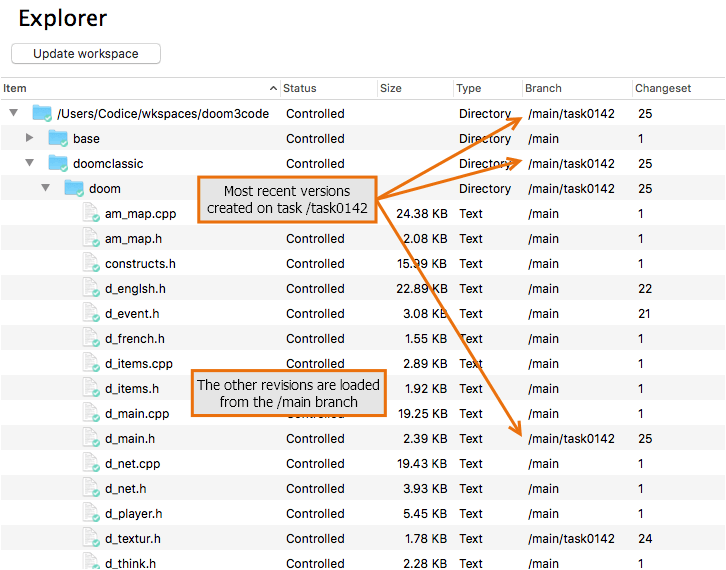Click changeset 22 in the d_englsh.h row
Screen dimensions: 726x570
[645, 289]
